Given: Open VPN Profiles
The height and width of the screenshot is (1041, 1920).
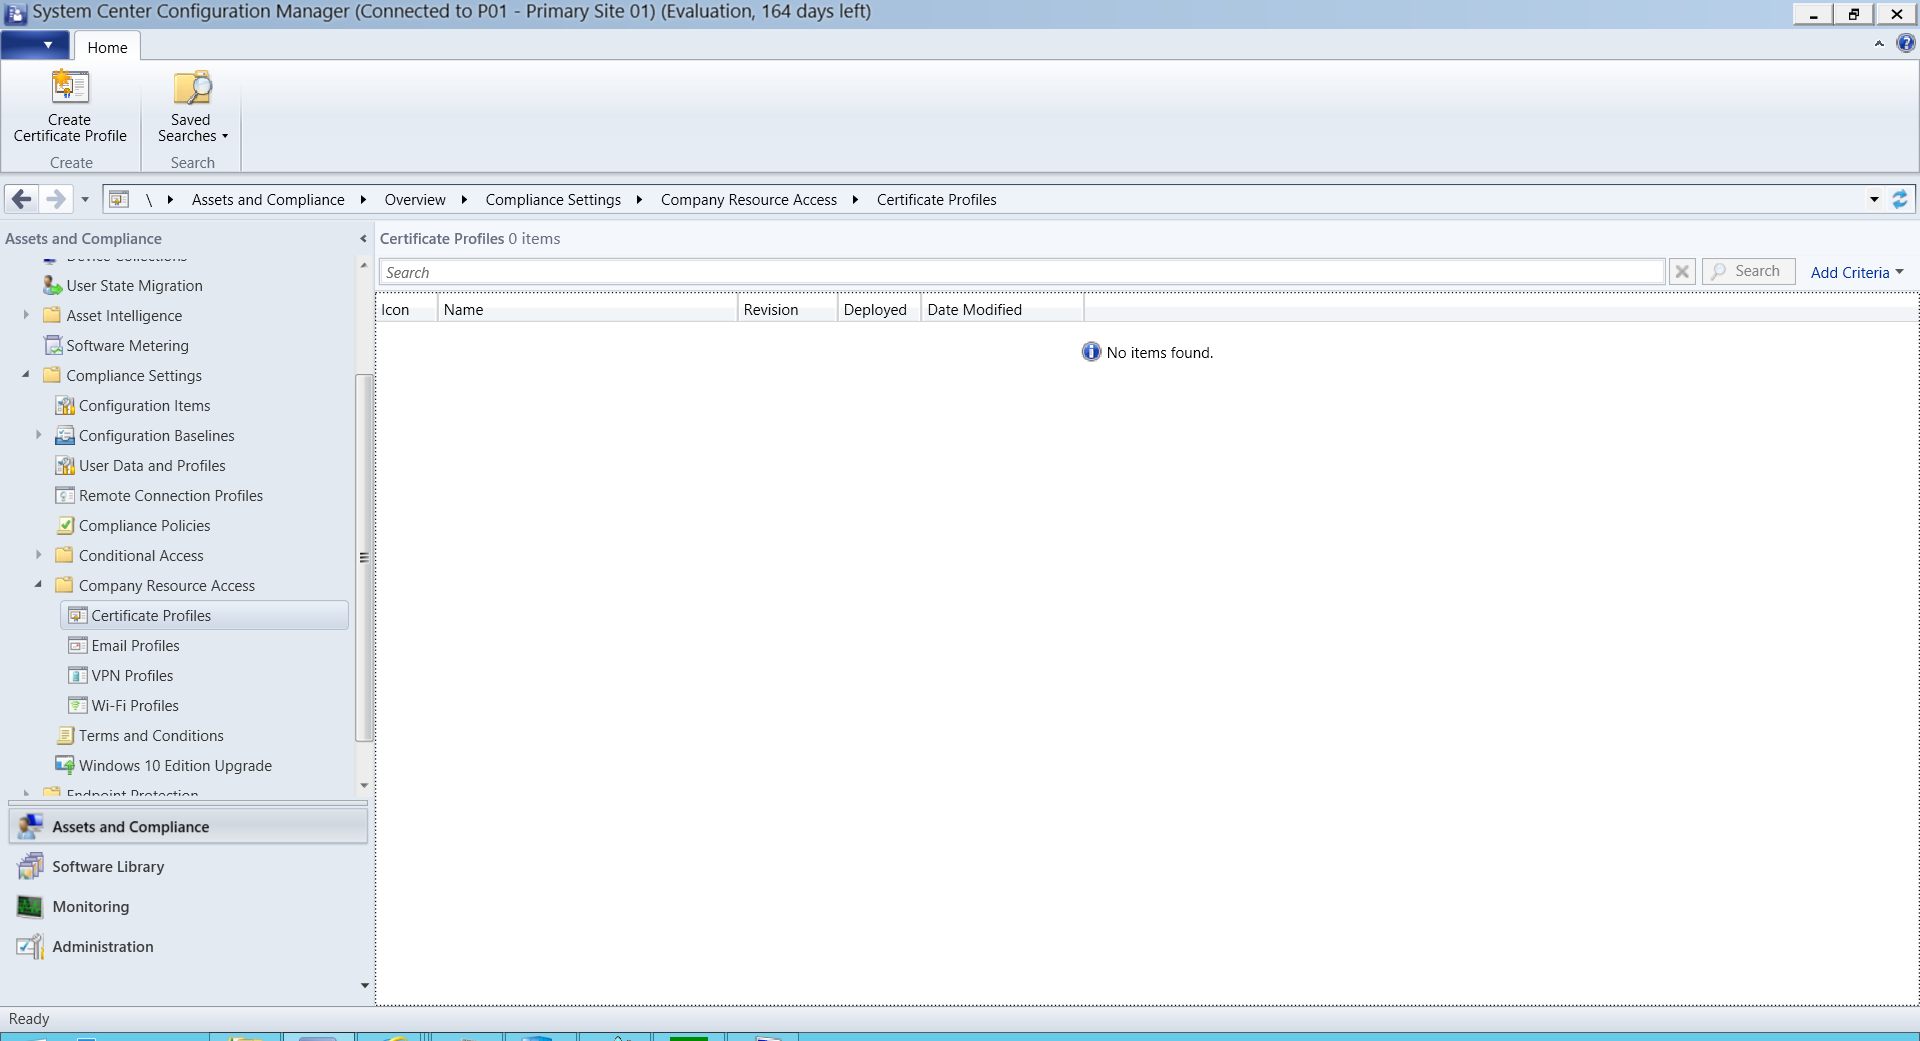Looking at the screenshot, I should click(x=131, y=675).
